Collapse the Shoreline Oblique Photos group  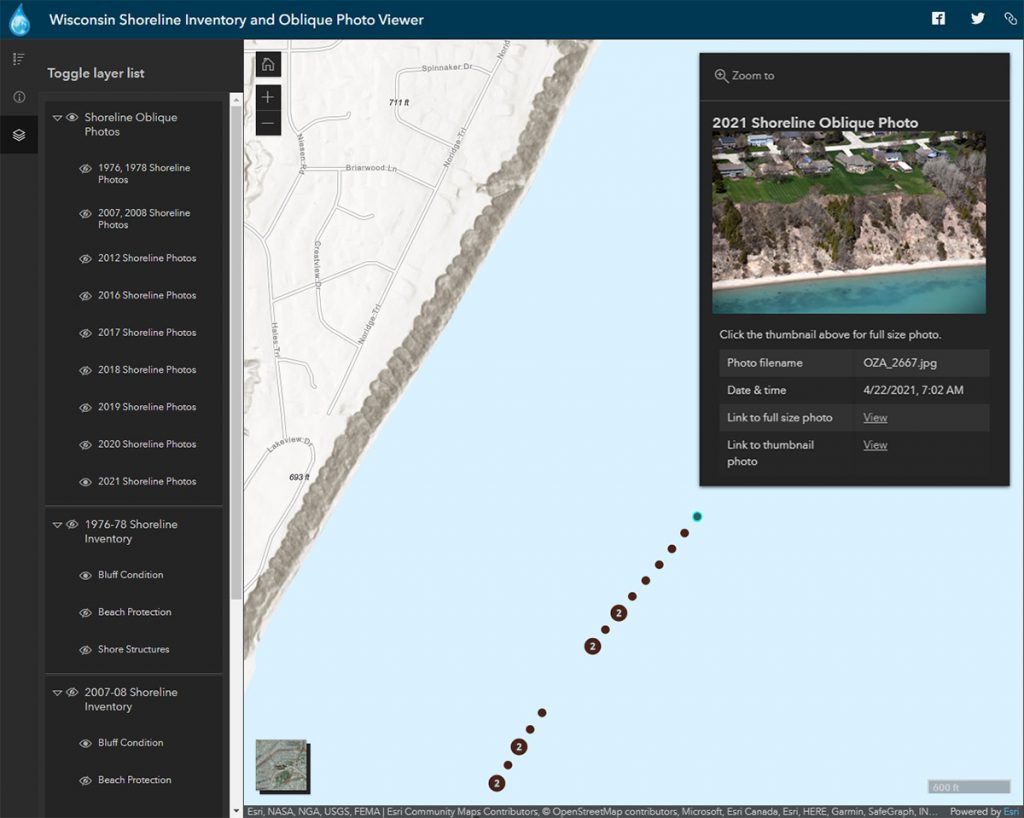tap(57, 117)
